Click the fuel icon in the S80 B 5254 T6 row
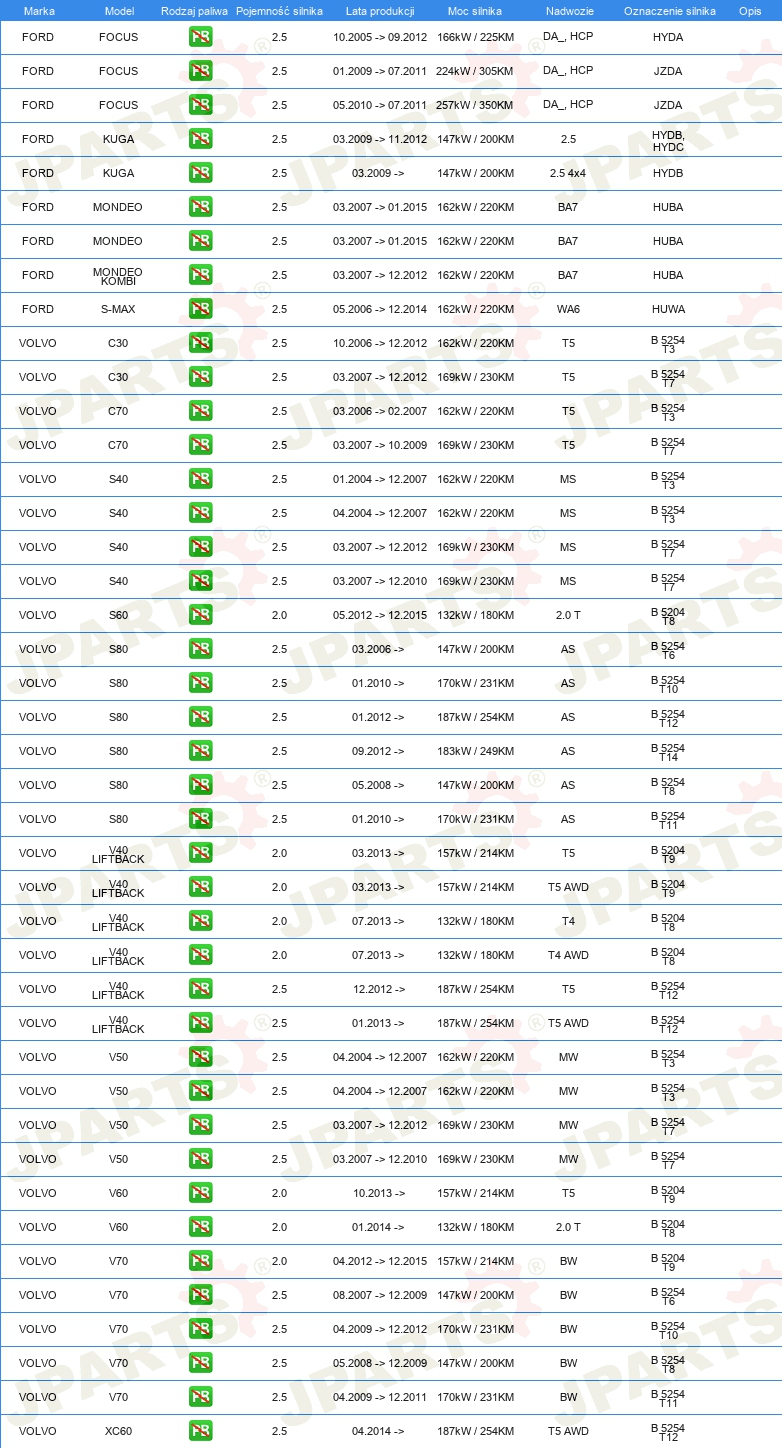Screen dimensions: 782x1448 (x=200, y=649)
